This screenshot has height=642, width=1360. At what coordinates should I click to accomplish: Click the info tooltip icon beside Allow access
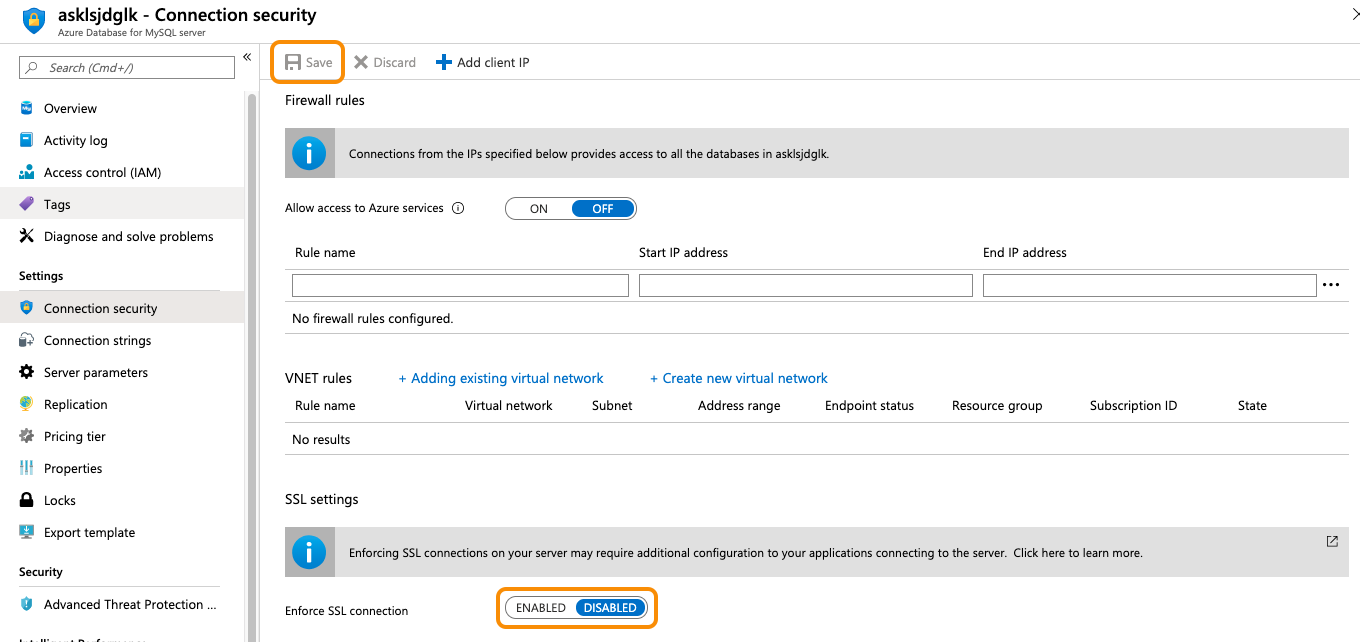(x=459, y=208)
